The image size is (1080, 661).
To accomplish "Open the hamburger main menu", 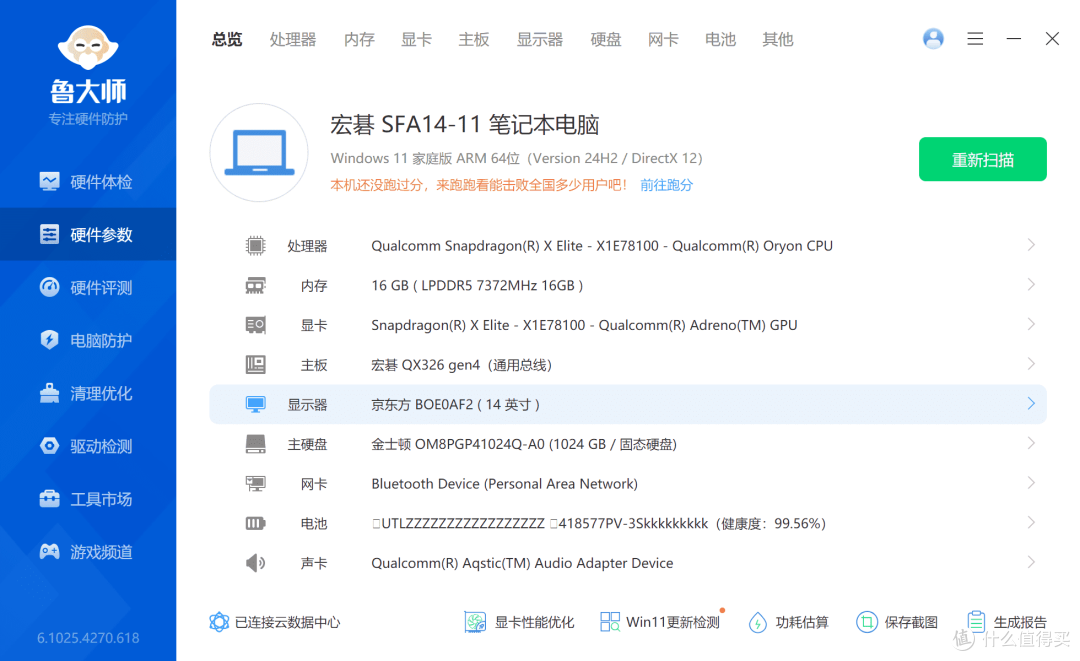I will [975, 39].
